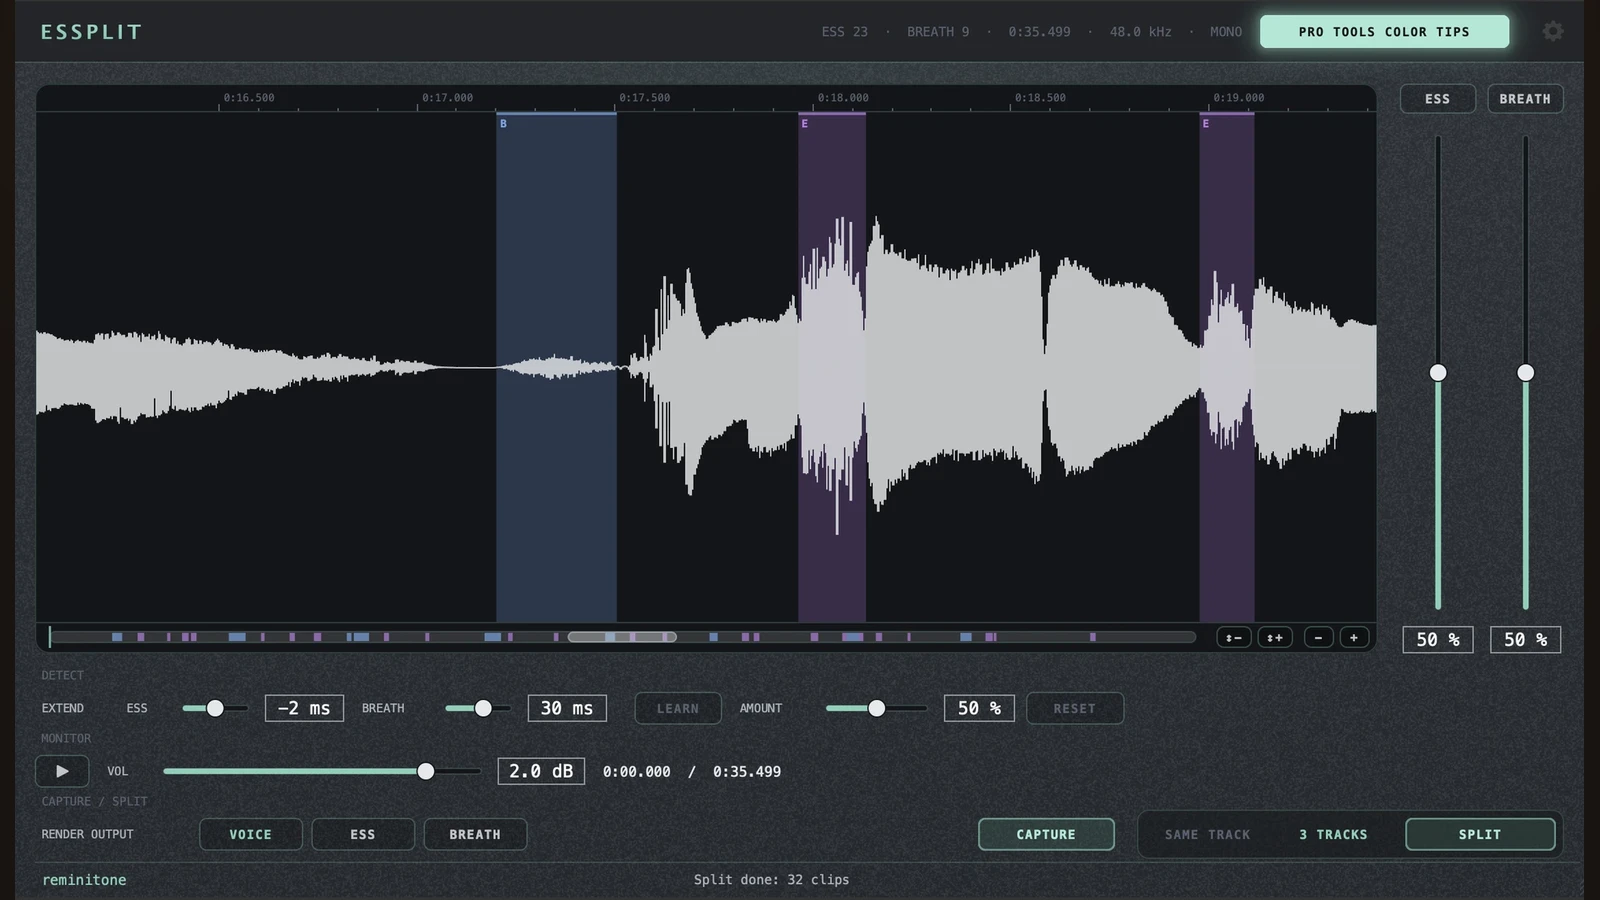Select 3 TRACKS split mode

tap(1333, 834)
